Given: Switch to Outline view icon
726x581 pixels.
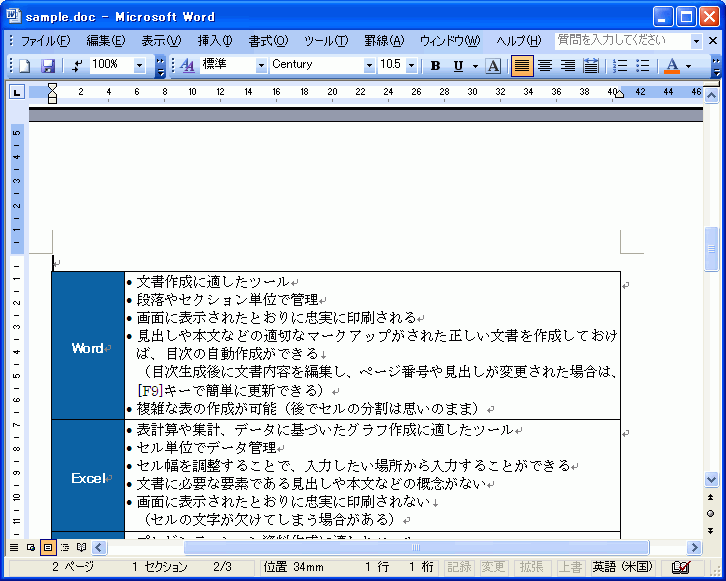Looking at the screenshot, I should click(x=65, y=548).
